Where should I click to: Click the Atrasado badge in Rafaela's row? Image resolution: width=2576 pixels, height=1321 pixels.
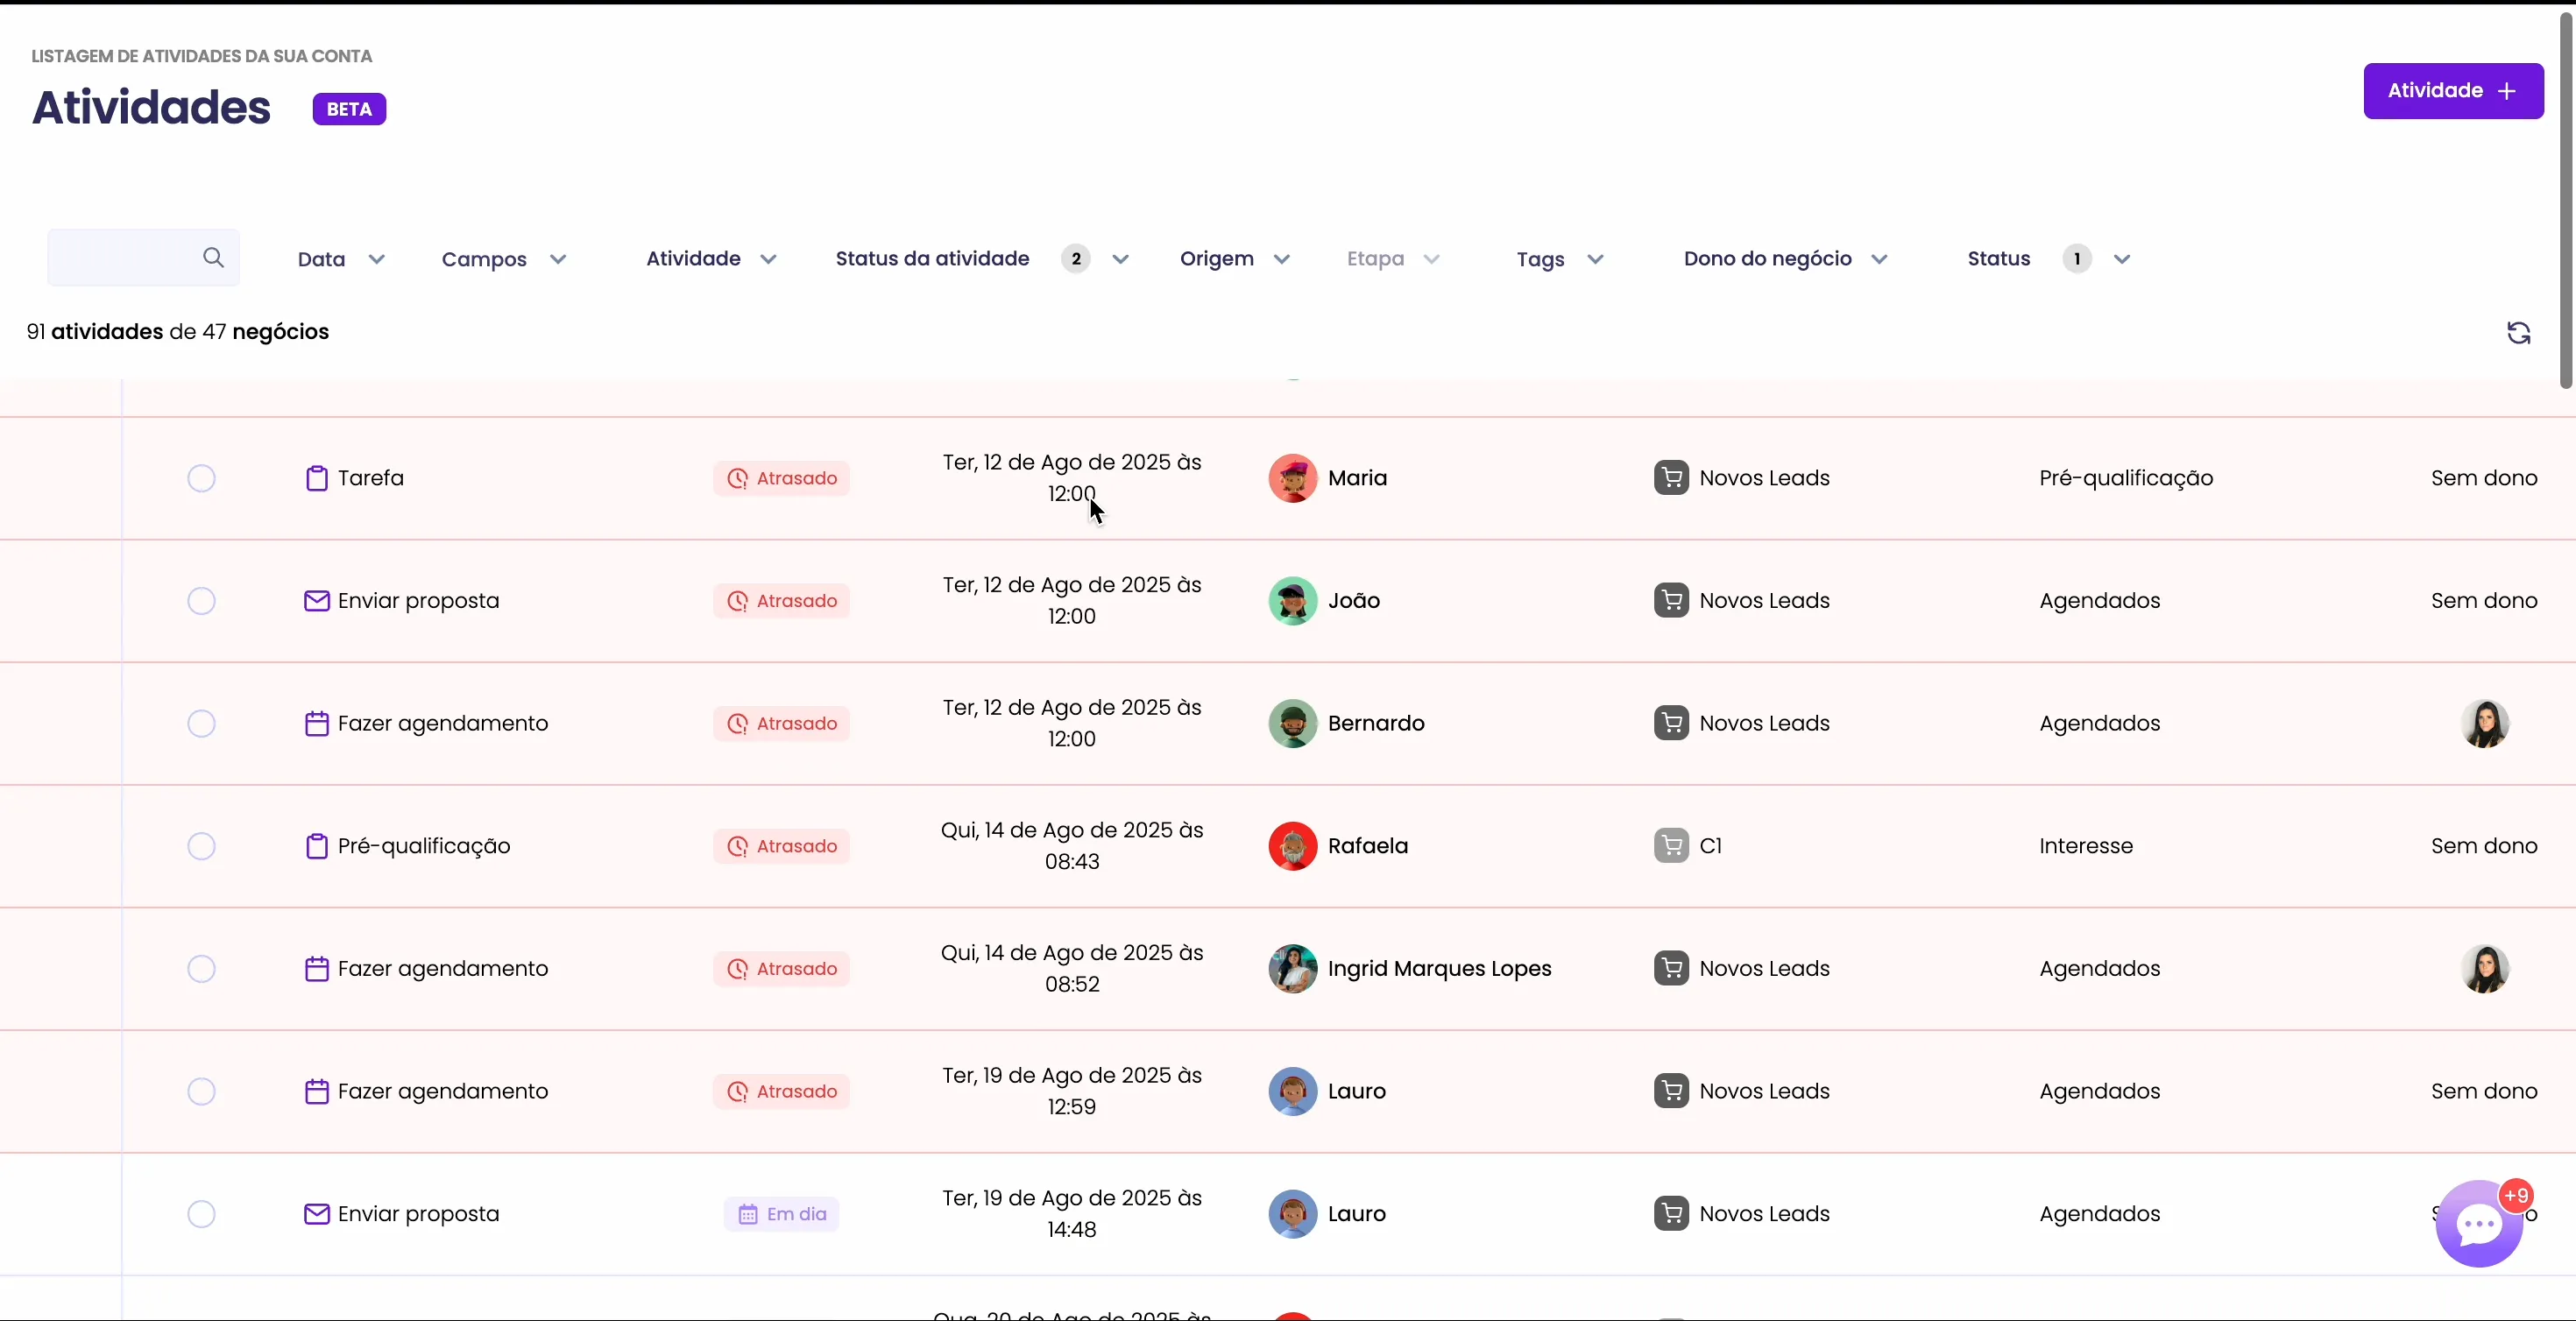click(781, 846)
